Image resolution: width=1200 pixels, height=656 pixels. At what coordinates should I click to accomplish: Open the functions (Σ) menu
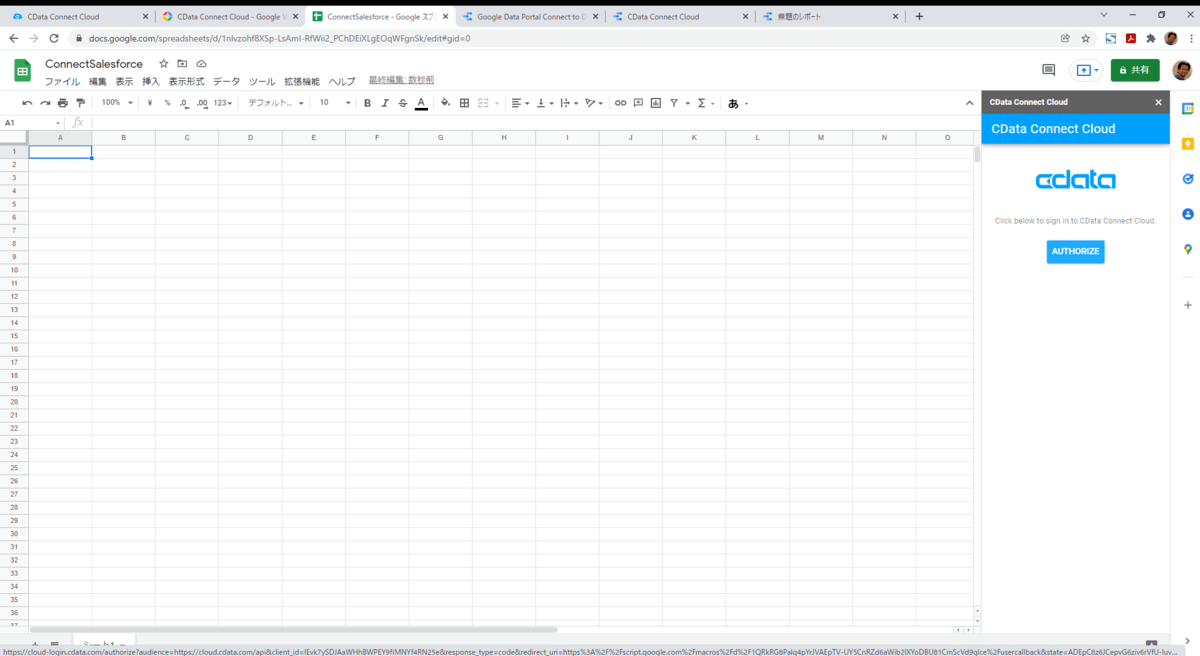click(705, 103)
